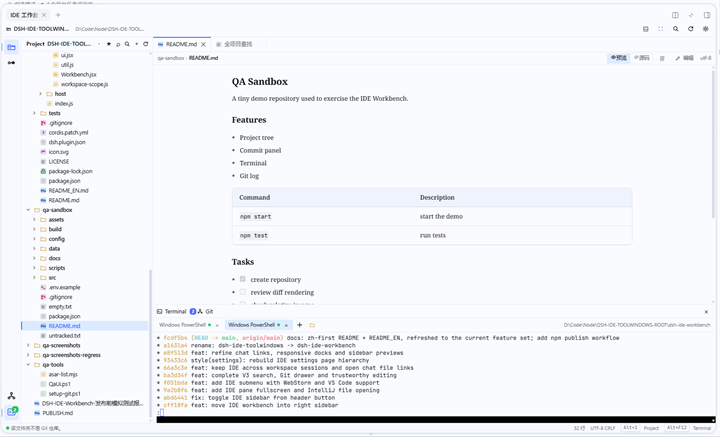
Task: Click the Project tree vertical scrollbar
Action: tap(150, 344)
